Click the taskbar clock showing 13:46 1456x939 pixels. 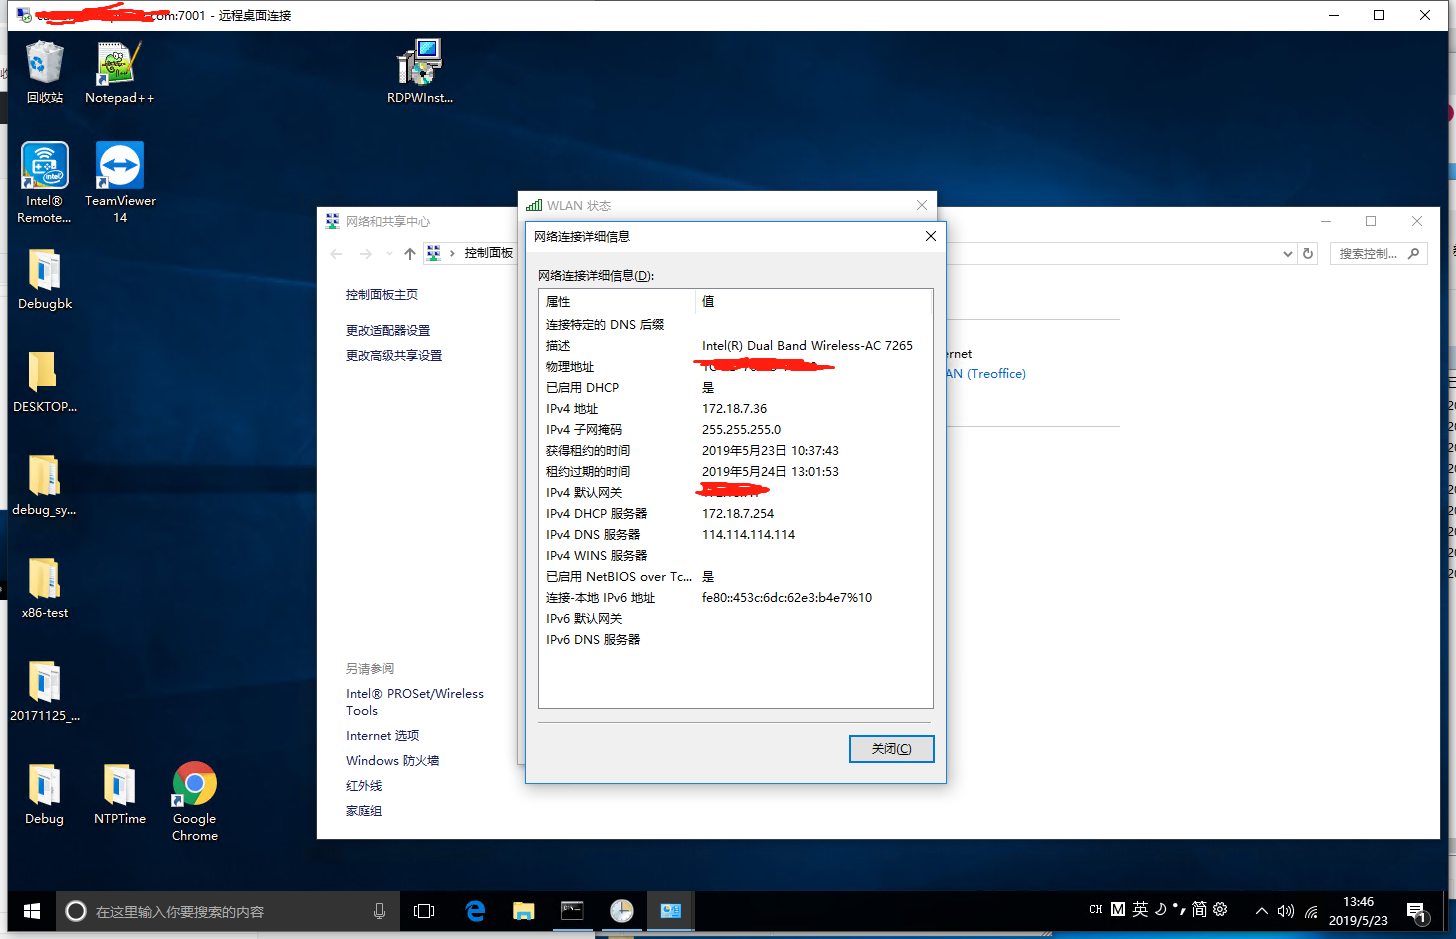(x=1358, y=911)
